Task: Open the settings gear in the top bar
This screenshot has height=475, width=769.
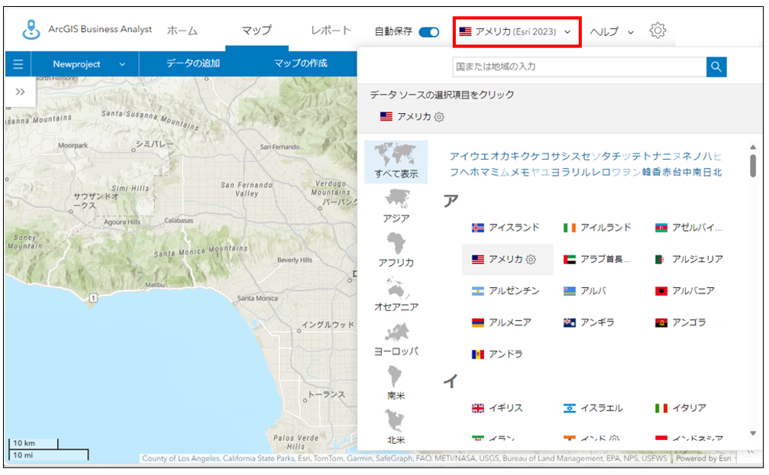Action: tap(657, 30)
